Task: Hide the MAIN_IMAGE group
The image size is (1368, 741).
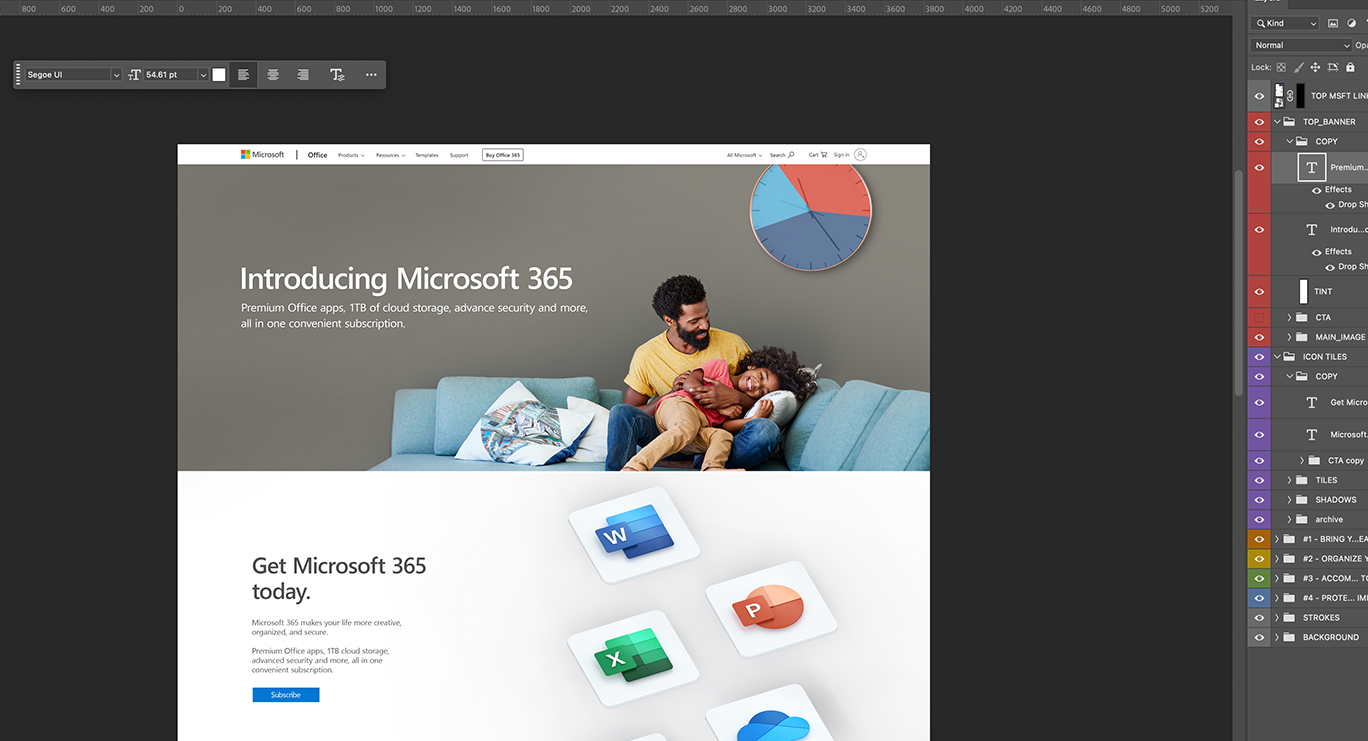Action: point(1259,337)
